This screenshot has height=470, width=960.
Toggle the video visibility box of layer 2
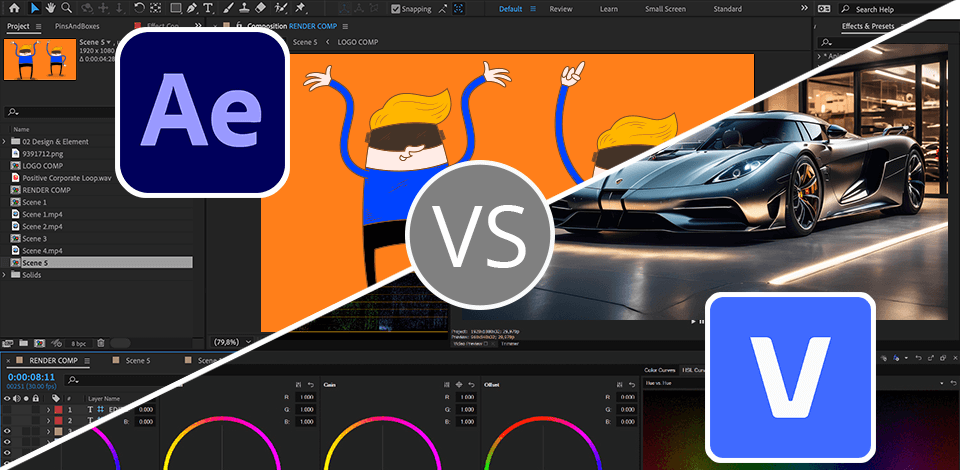(x=7, y=420)
